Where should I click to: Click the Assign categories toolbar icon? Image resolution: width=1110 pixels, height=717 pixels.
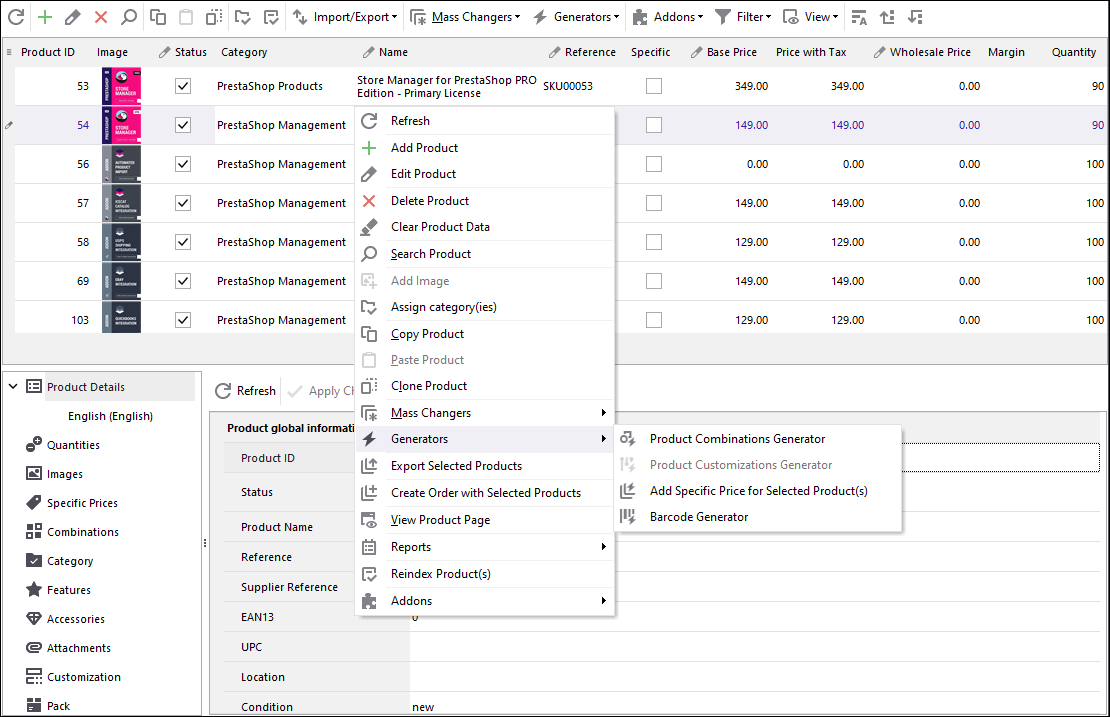(243, 17)
